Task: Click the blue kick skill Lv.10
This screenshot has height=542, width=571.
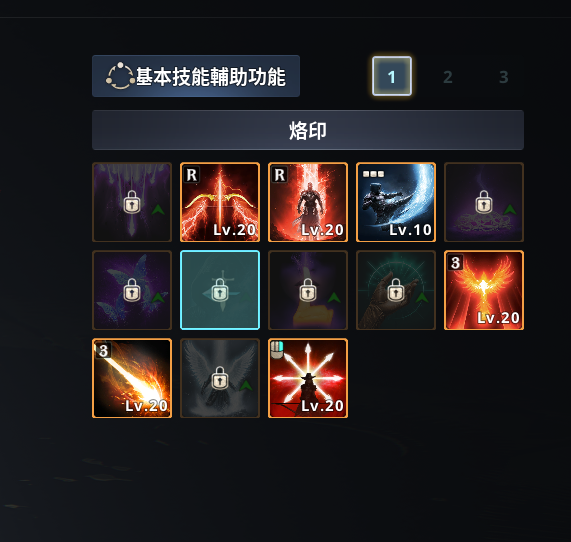Action: [x=396, y=202]
